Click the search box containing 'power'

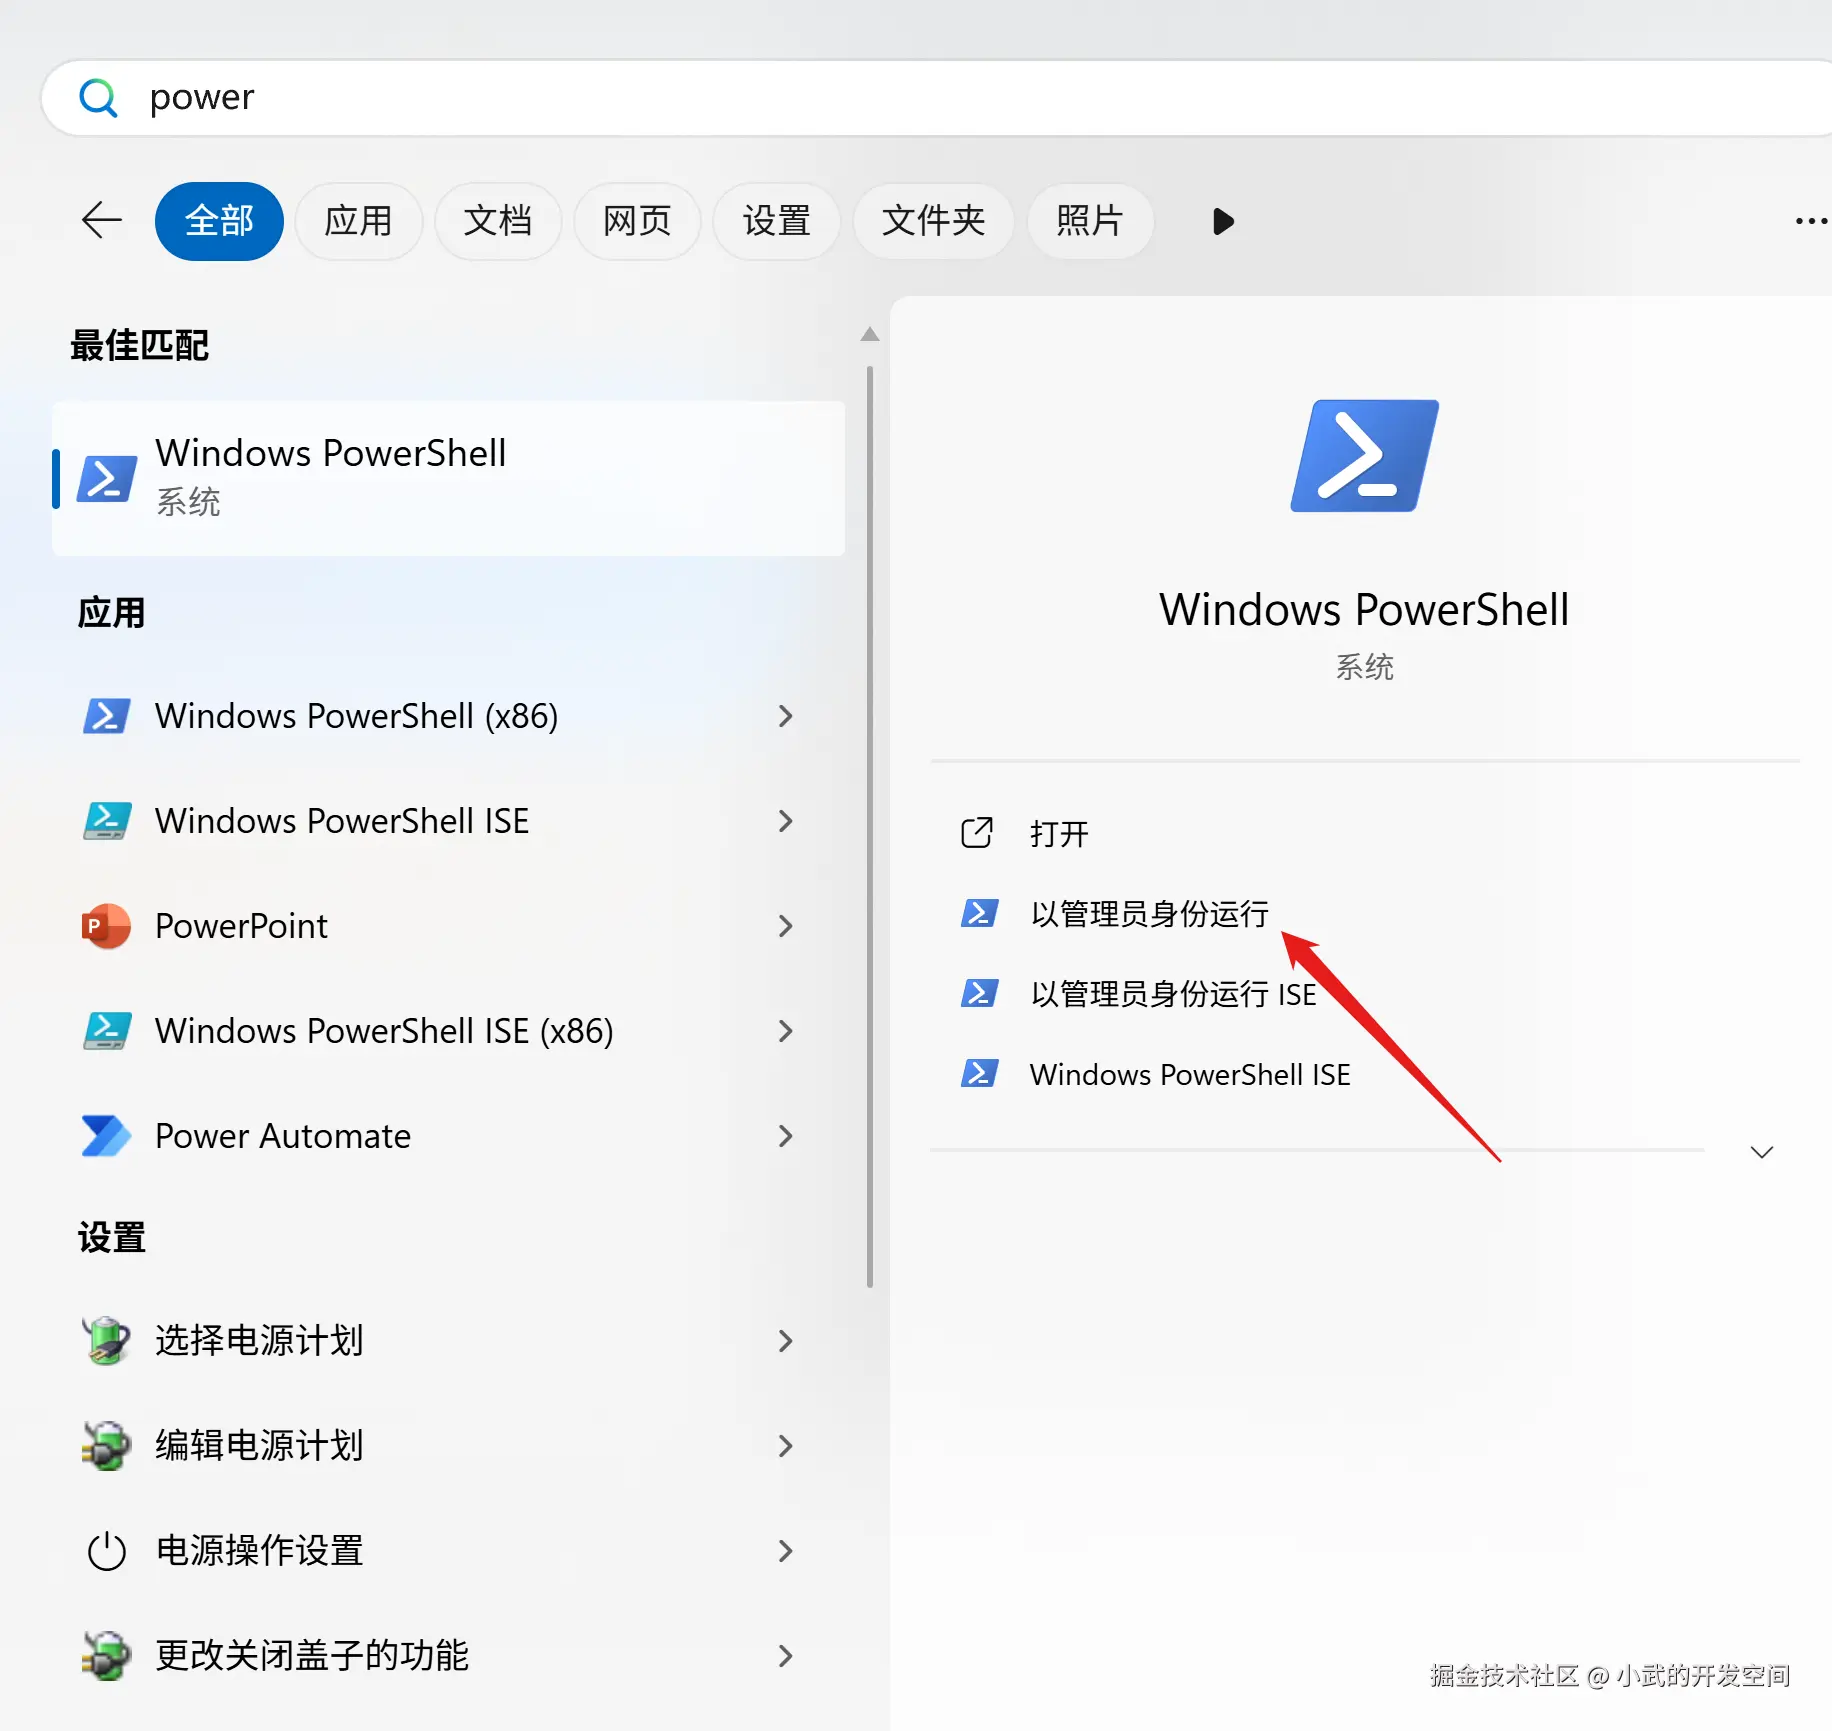[x=937, y=98]
